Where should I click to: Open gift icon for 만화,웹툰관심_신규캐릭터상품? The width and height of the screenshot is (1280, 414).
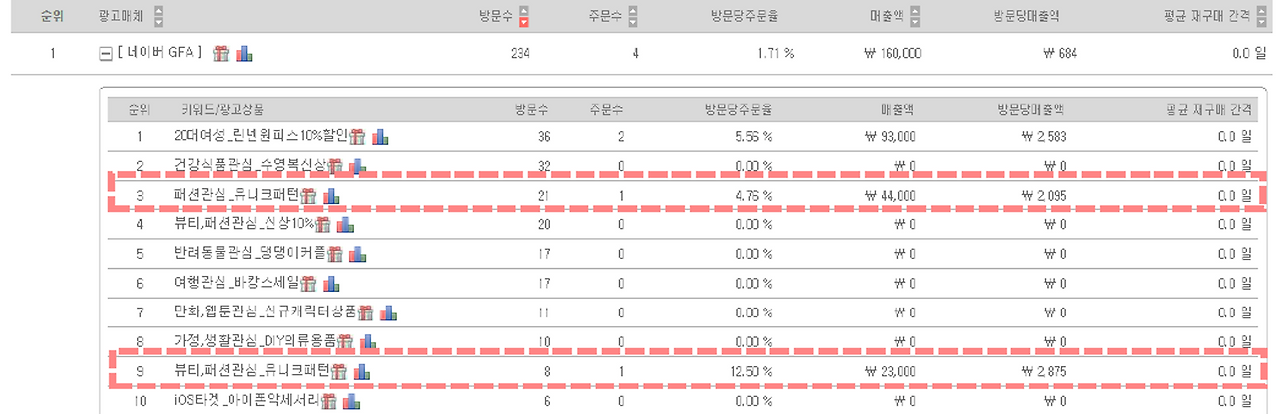click(366, 312)
